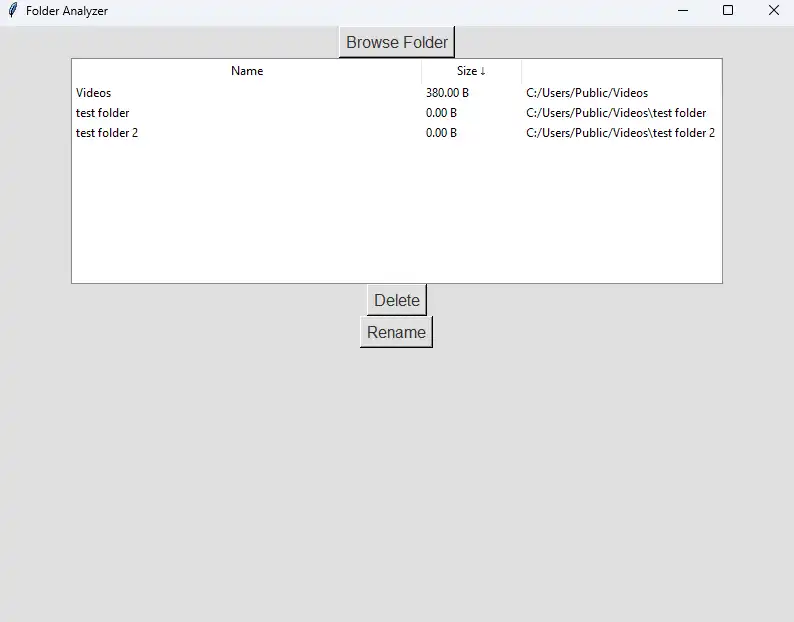Click the 0.00 B size of test folder

tap(441, 112)
